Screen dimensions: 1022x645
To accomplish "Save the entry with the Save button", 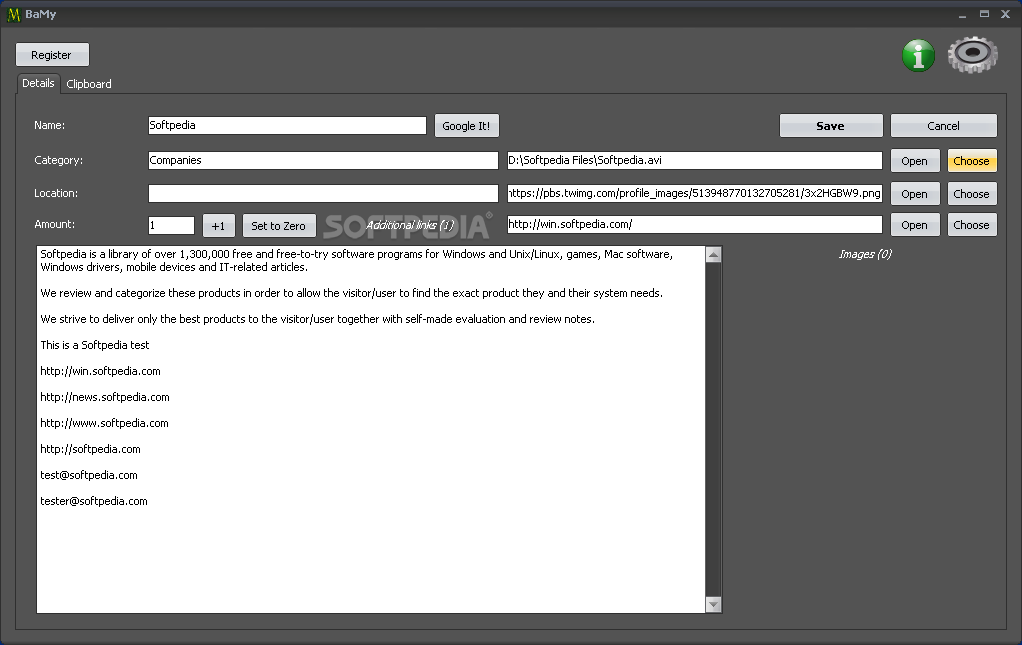I will point(830,126).
